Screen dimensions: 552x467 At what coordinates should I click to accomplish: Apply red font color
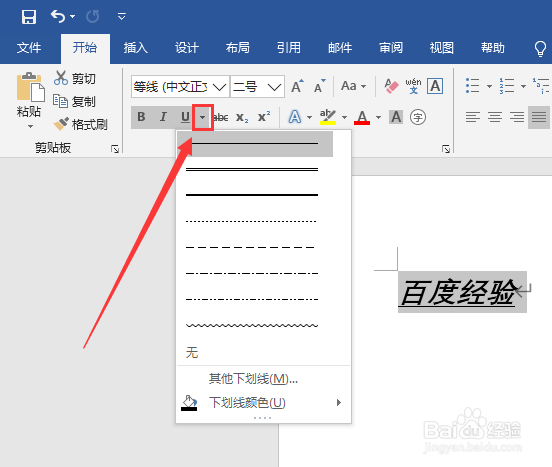tap(362, 117)
